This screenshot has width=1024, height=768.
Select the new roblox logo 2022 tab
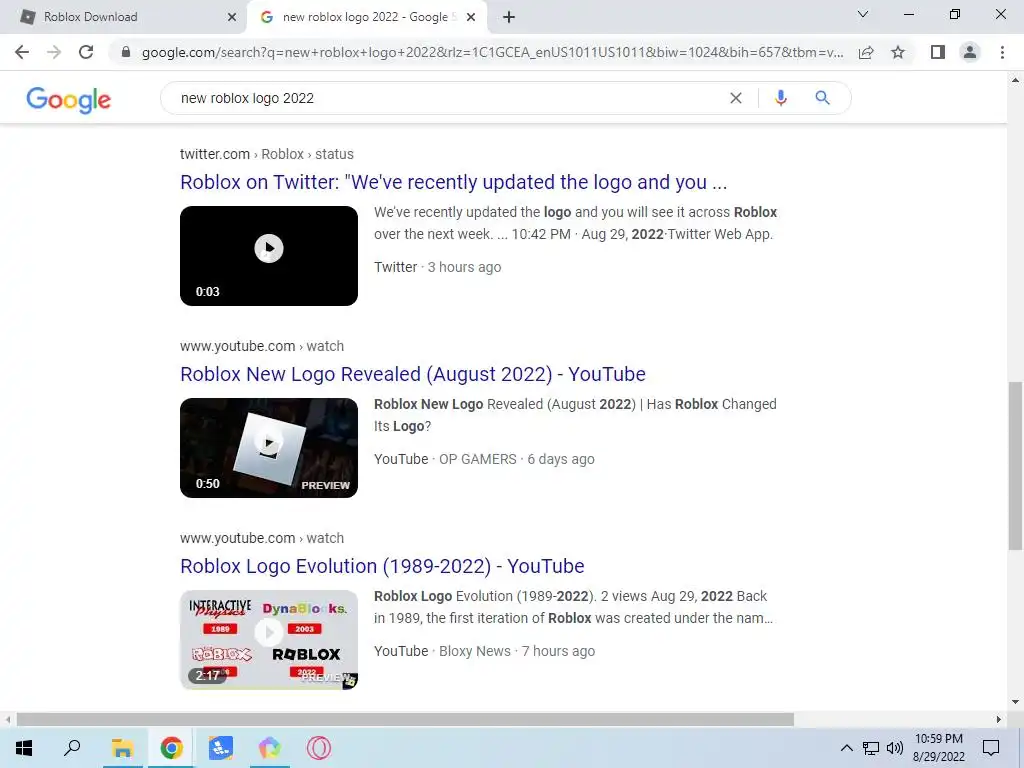point(366,17)
